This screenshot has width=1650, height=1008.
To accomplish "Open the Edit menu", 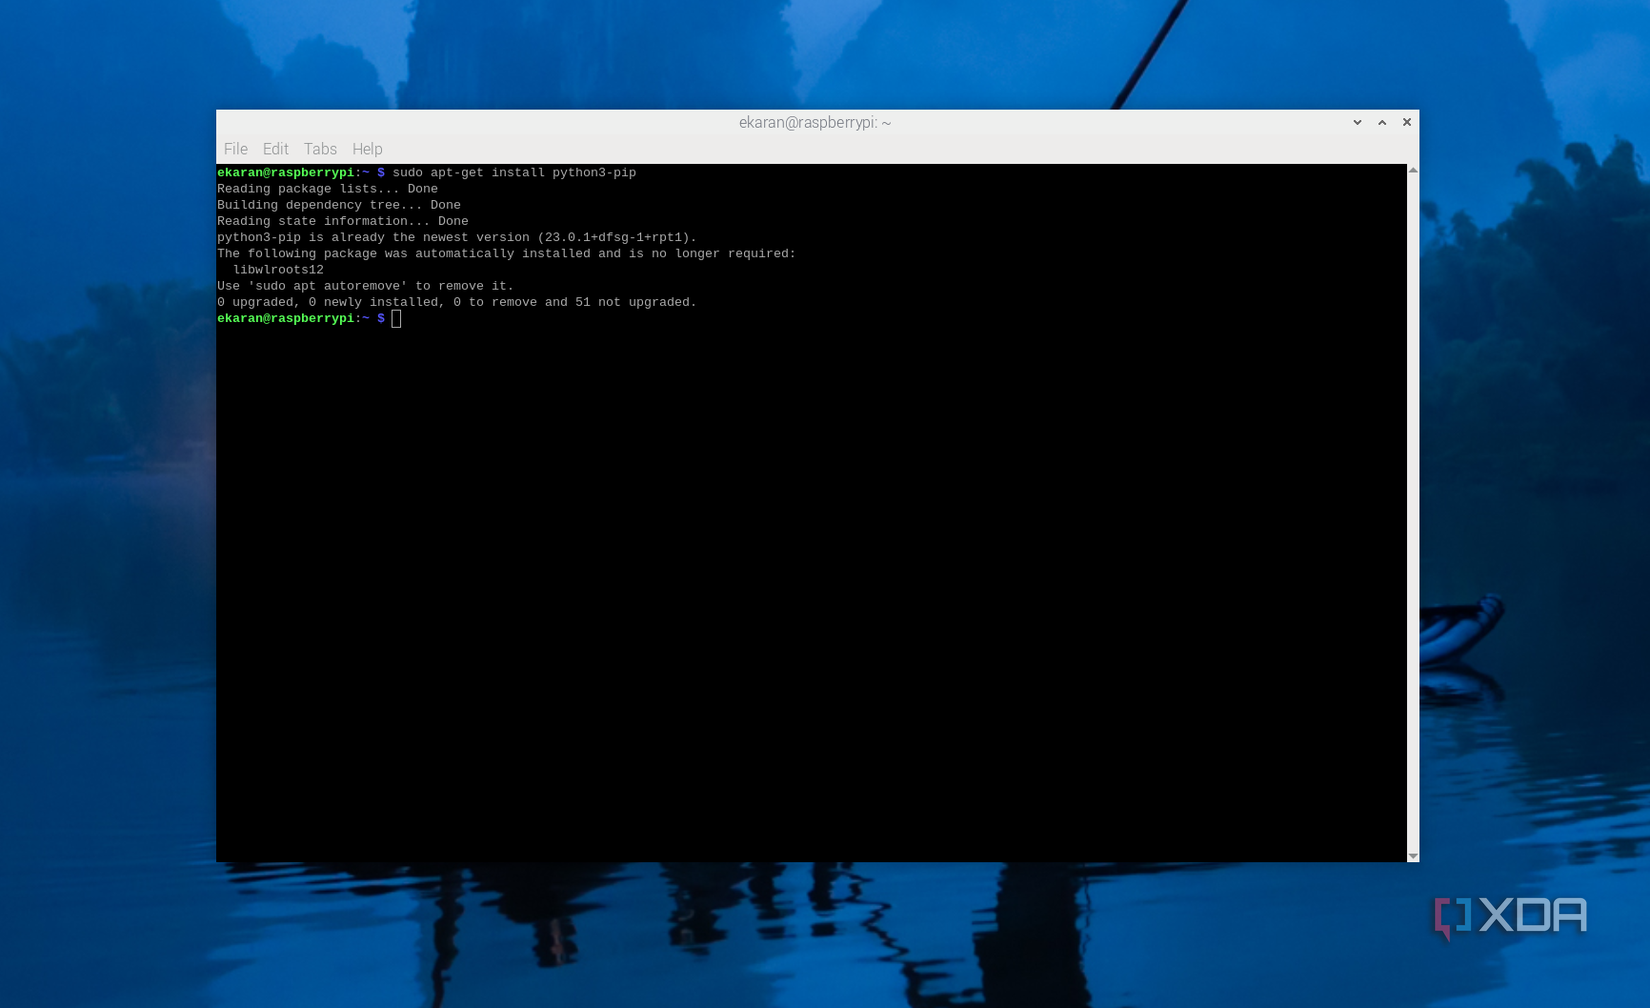I will tap(275, 148).
